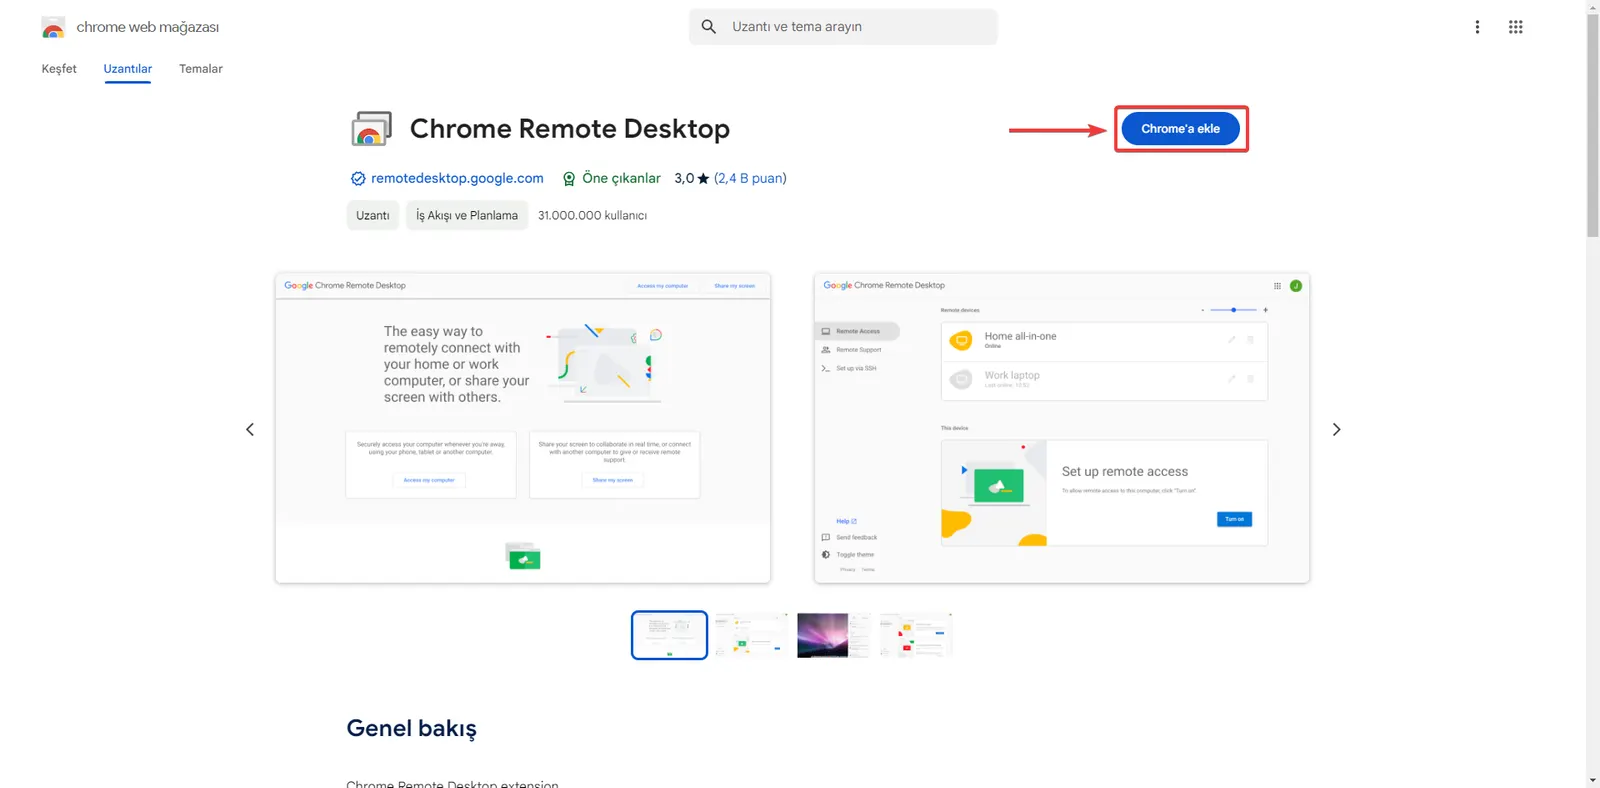Click the Uzantı tag chip
This screenshot has width=1600, height=788.
373,215
